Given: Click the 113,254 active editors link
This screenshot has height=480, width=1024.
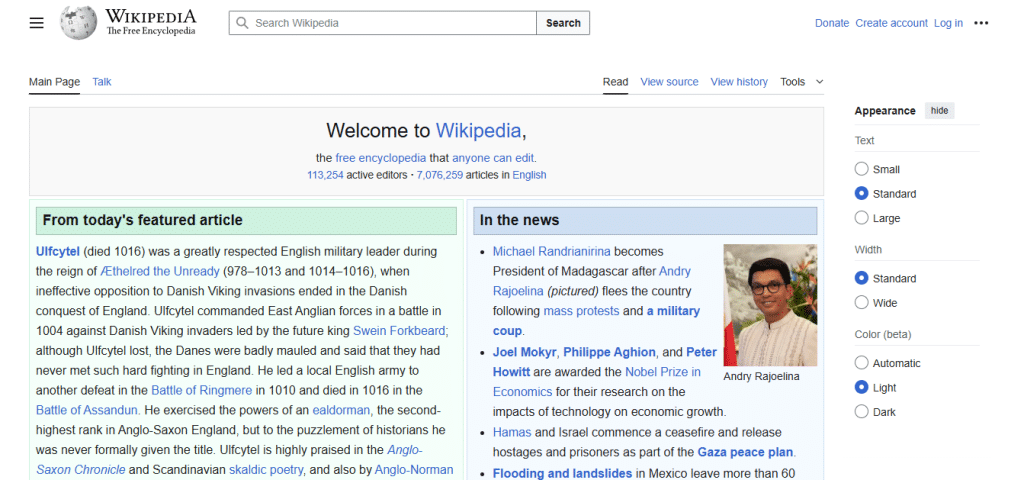Looking at the screenshot, I should 325,175.
